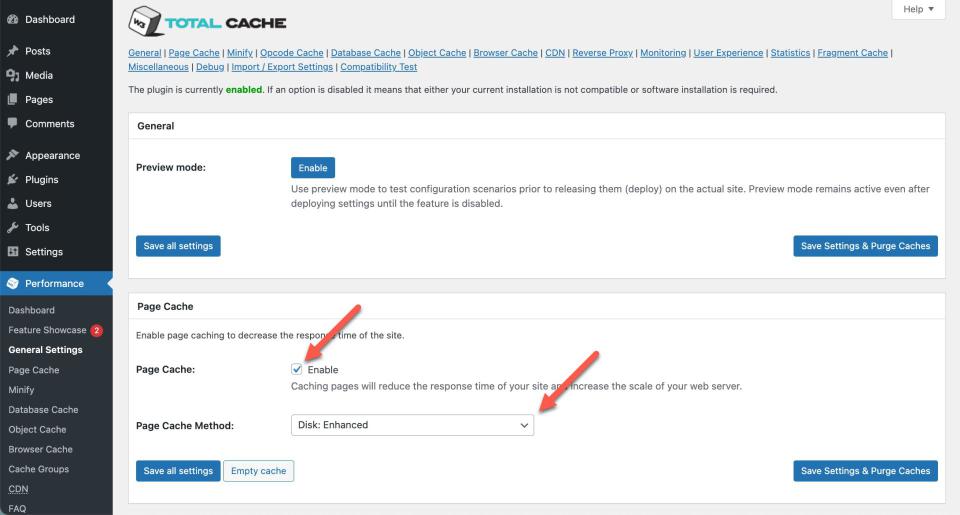
Task: Click the Empty cache button
Action: click(x=258, y=471)
